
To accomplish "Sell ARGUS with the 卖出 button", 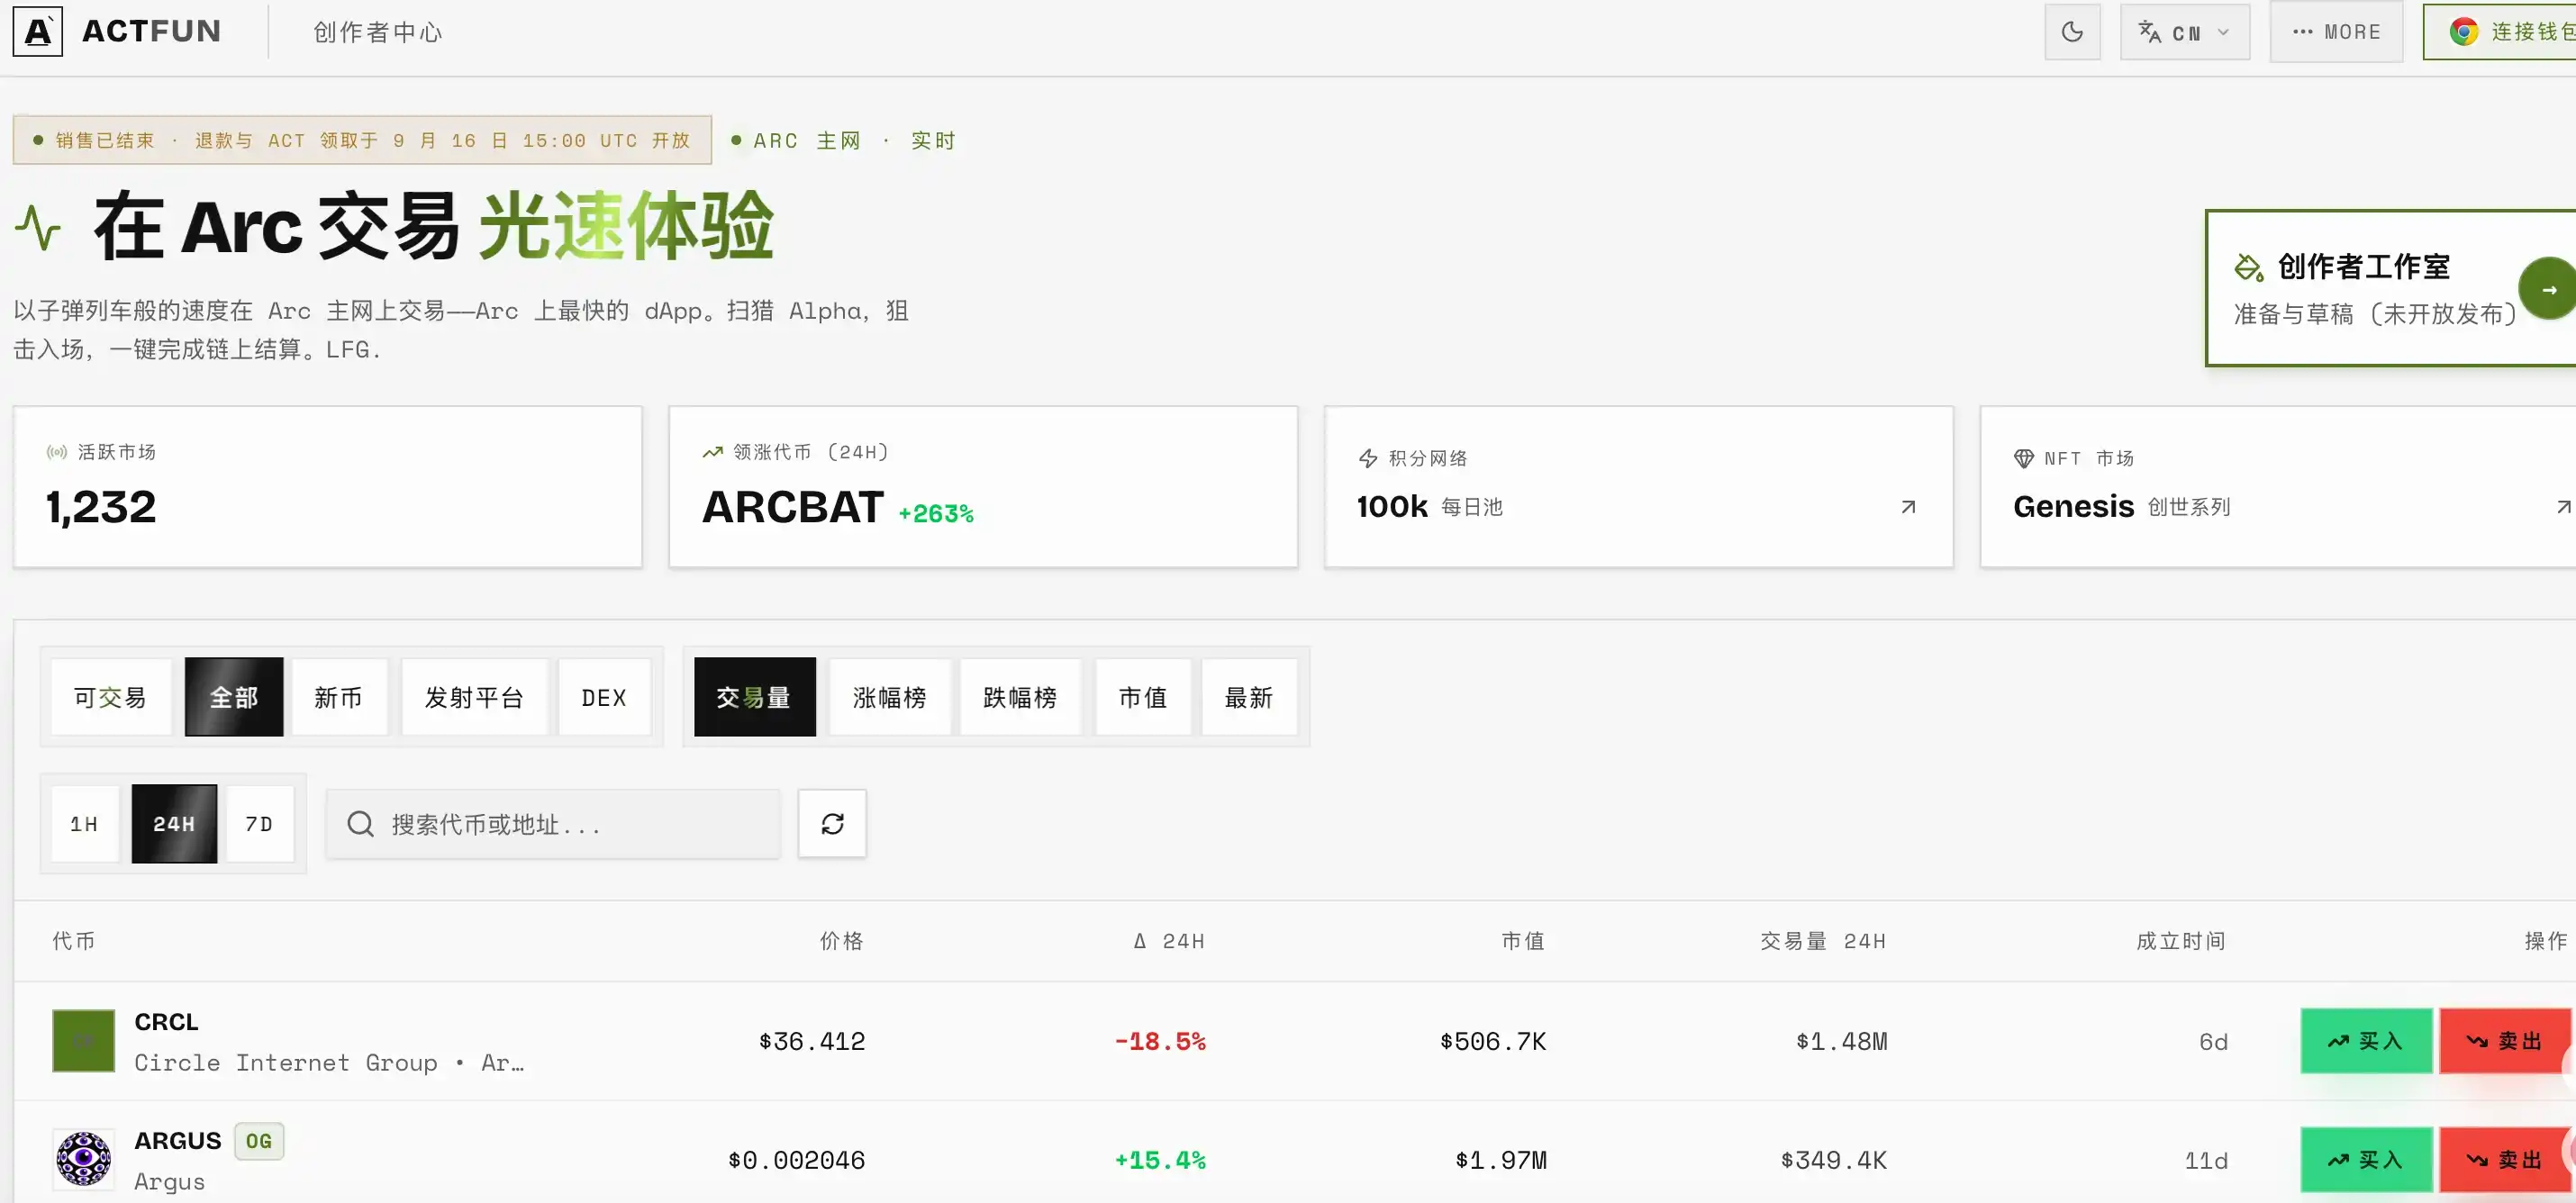I will (x=2506, y=1160).
